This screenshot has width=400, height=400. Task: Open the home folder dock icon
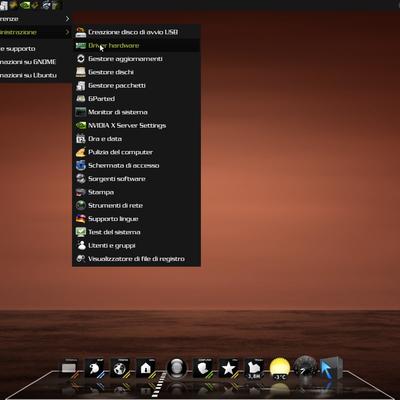146,368
